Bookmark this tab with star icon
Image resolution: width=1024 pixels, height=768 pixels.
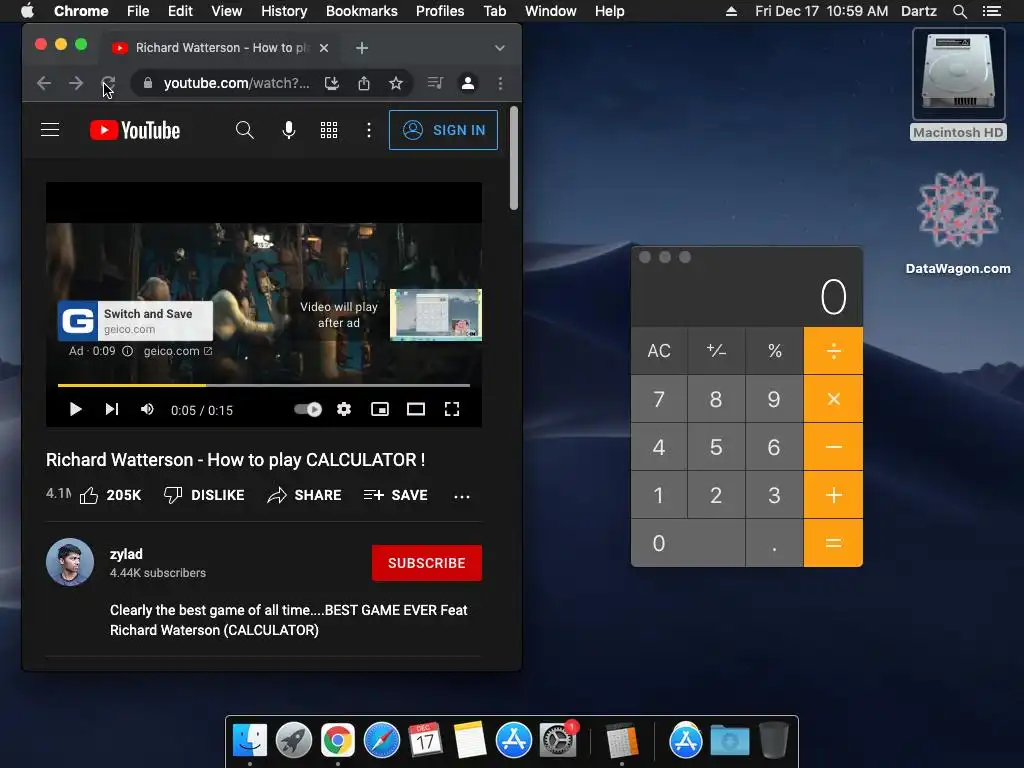(396, 83)
